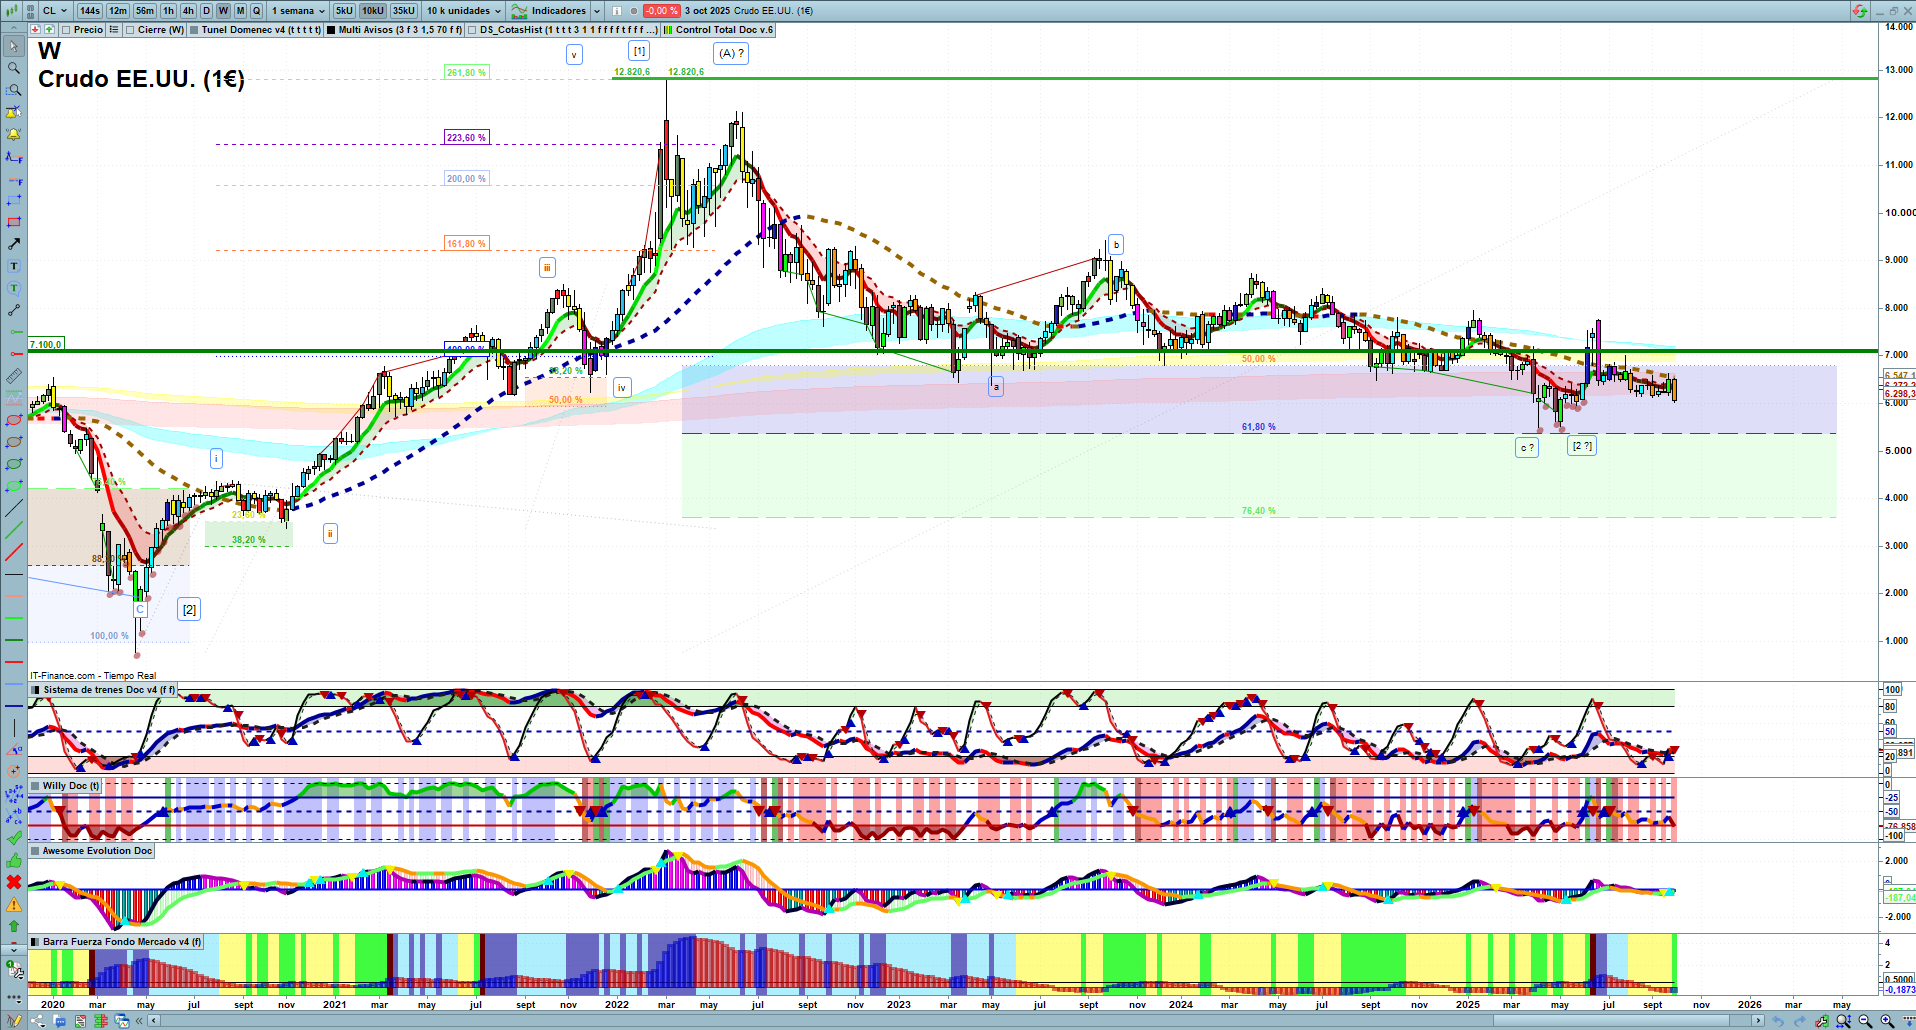
Task: Select the text T drawing tool
Action: 14,266
